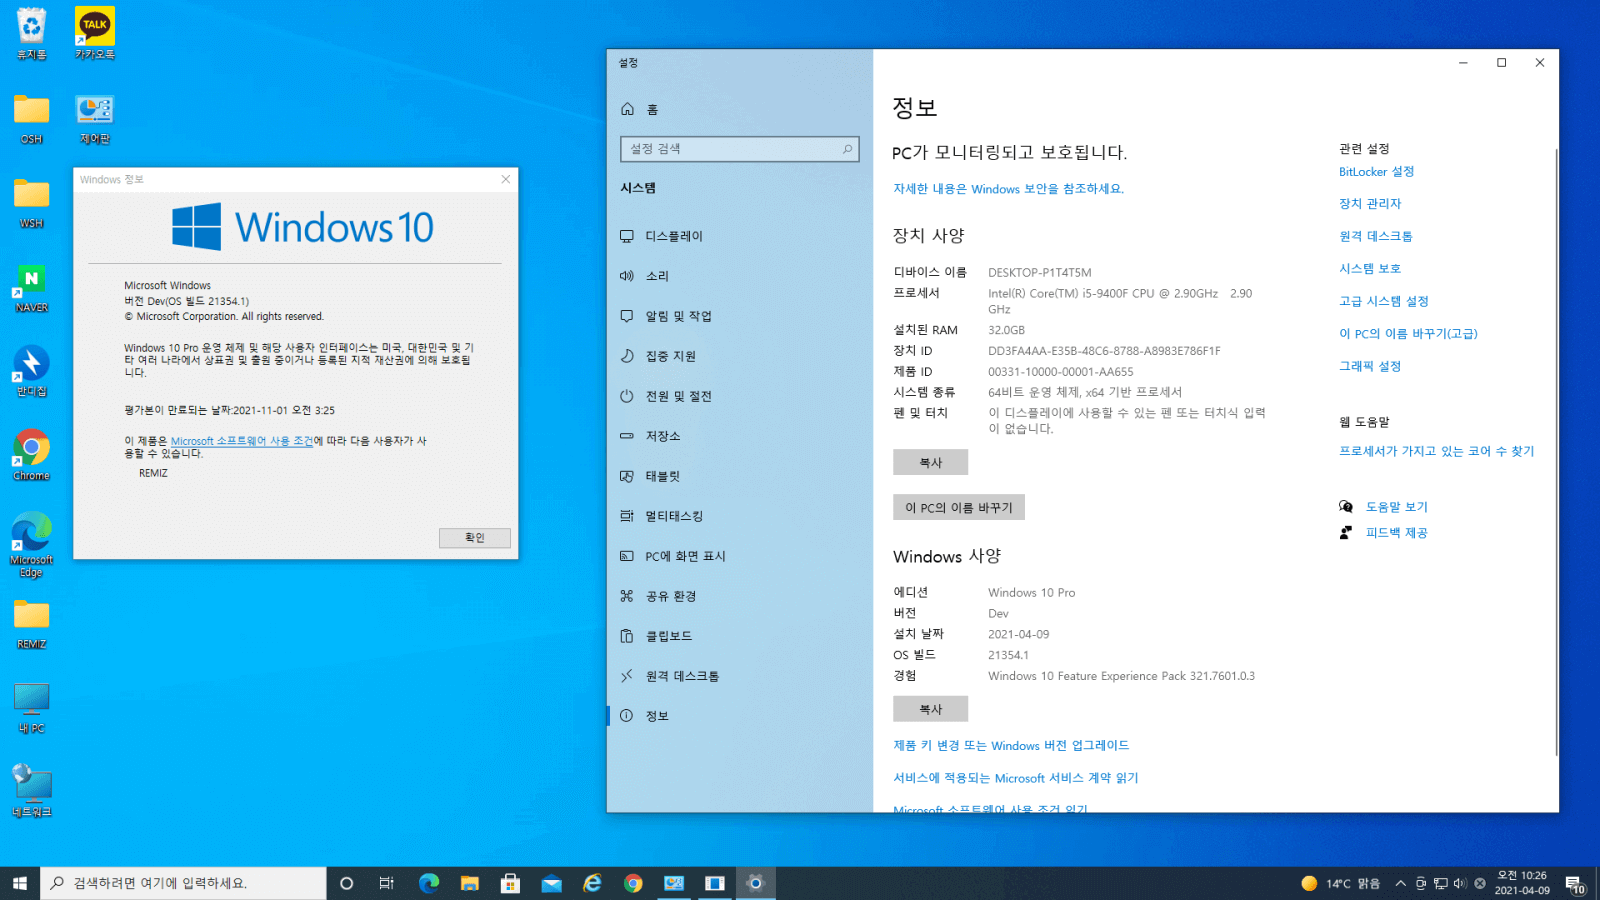Click the Settings search field
This screenshot has width=1600, height=900.
(739, 149)
